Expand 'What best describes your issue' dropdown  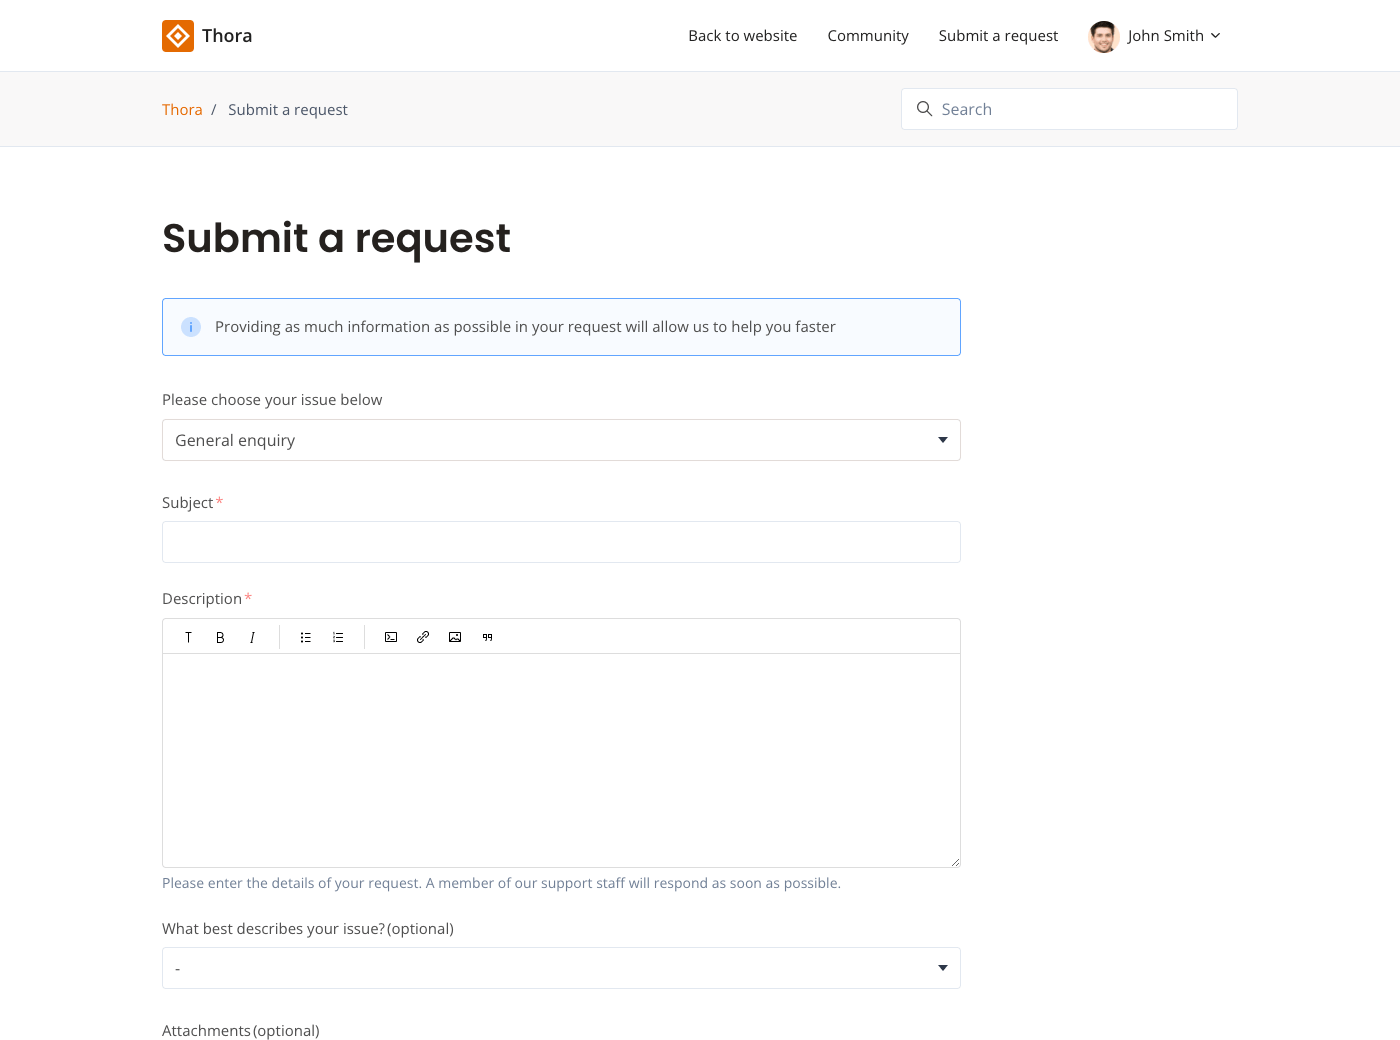point(561,968)
